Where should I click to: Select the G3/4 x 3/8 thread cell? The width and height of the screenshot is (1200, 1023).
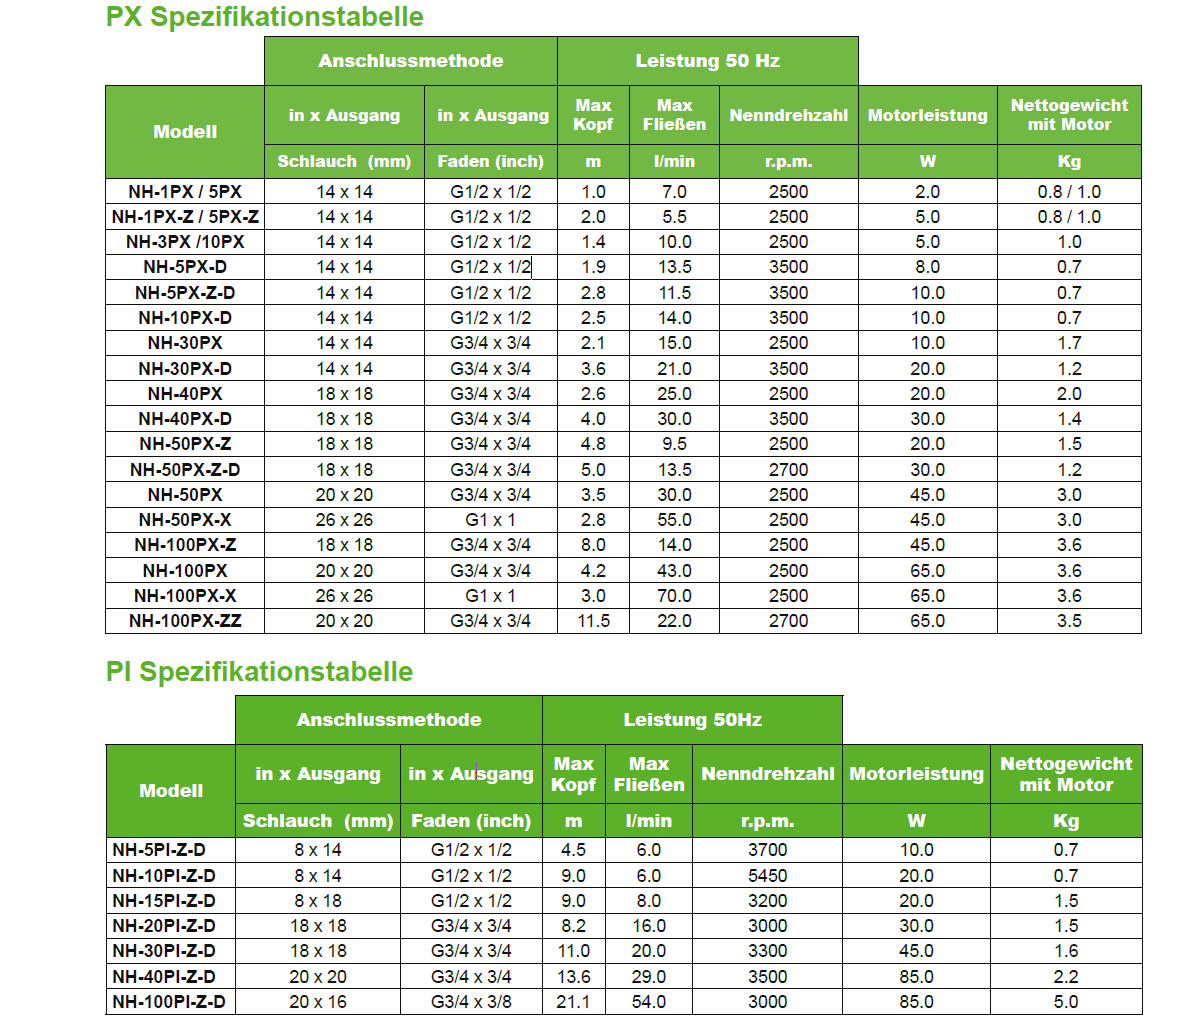tap(471, 1001)
